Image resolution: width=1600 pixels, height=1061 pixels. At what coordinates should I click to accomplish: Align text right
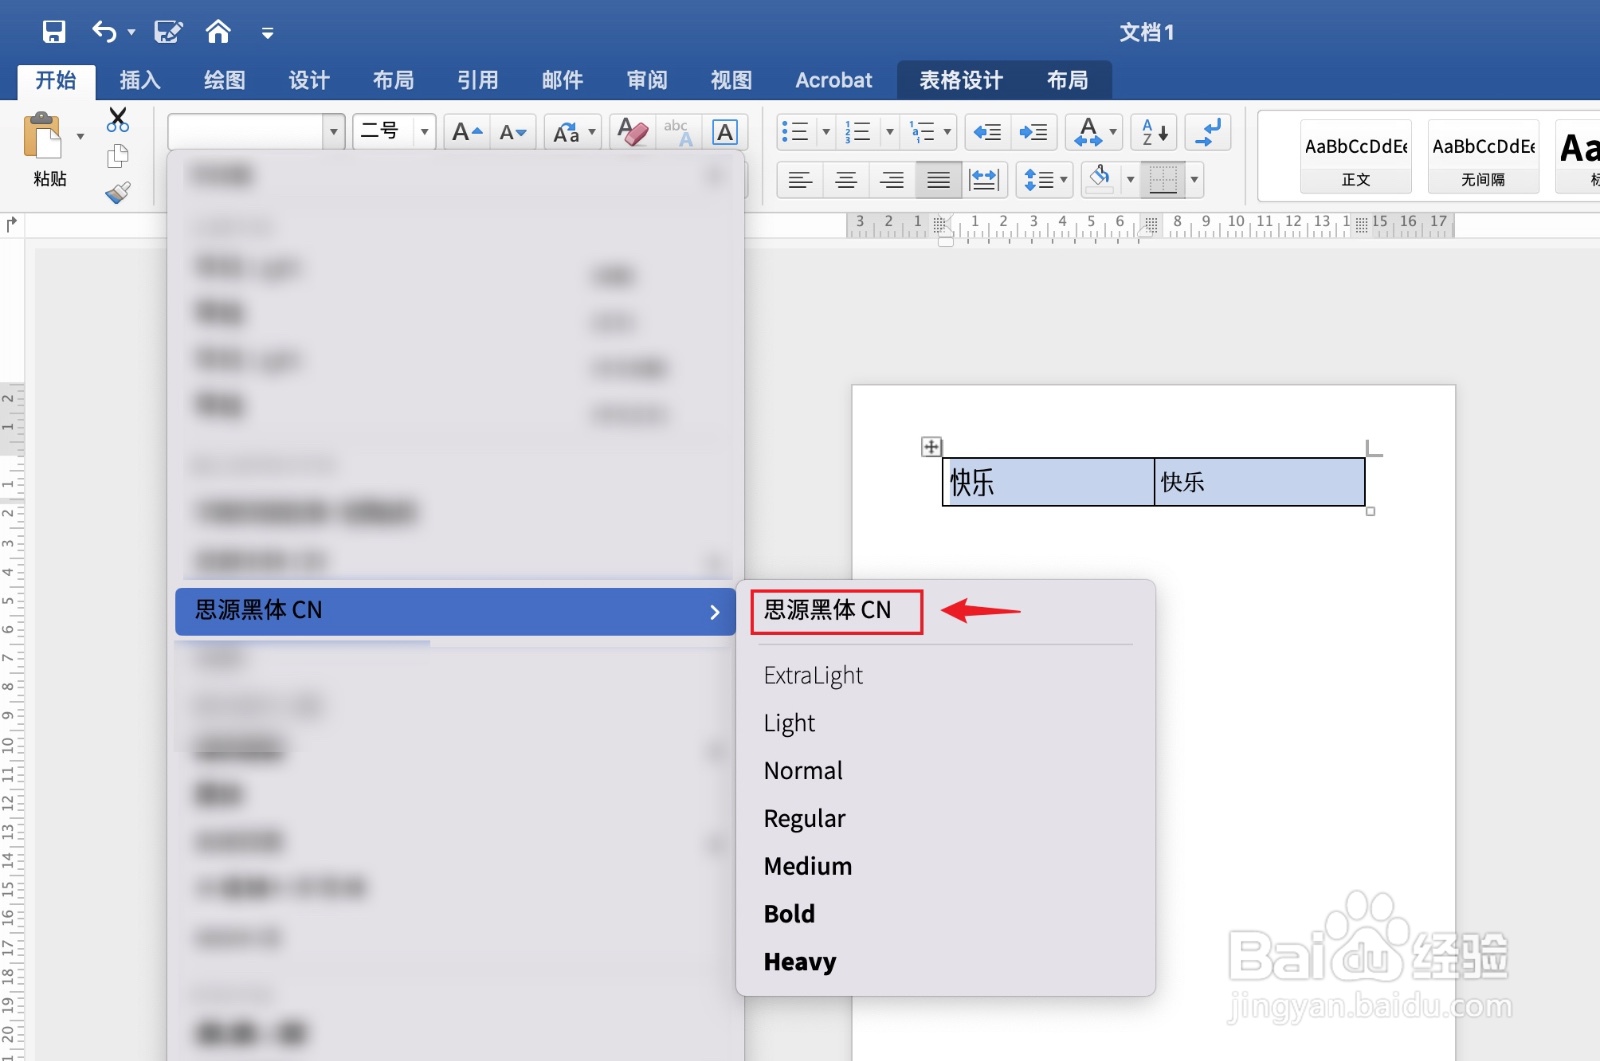(x=892, y=180)
